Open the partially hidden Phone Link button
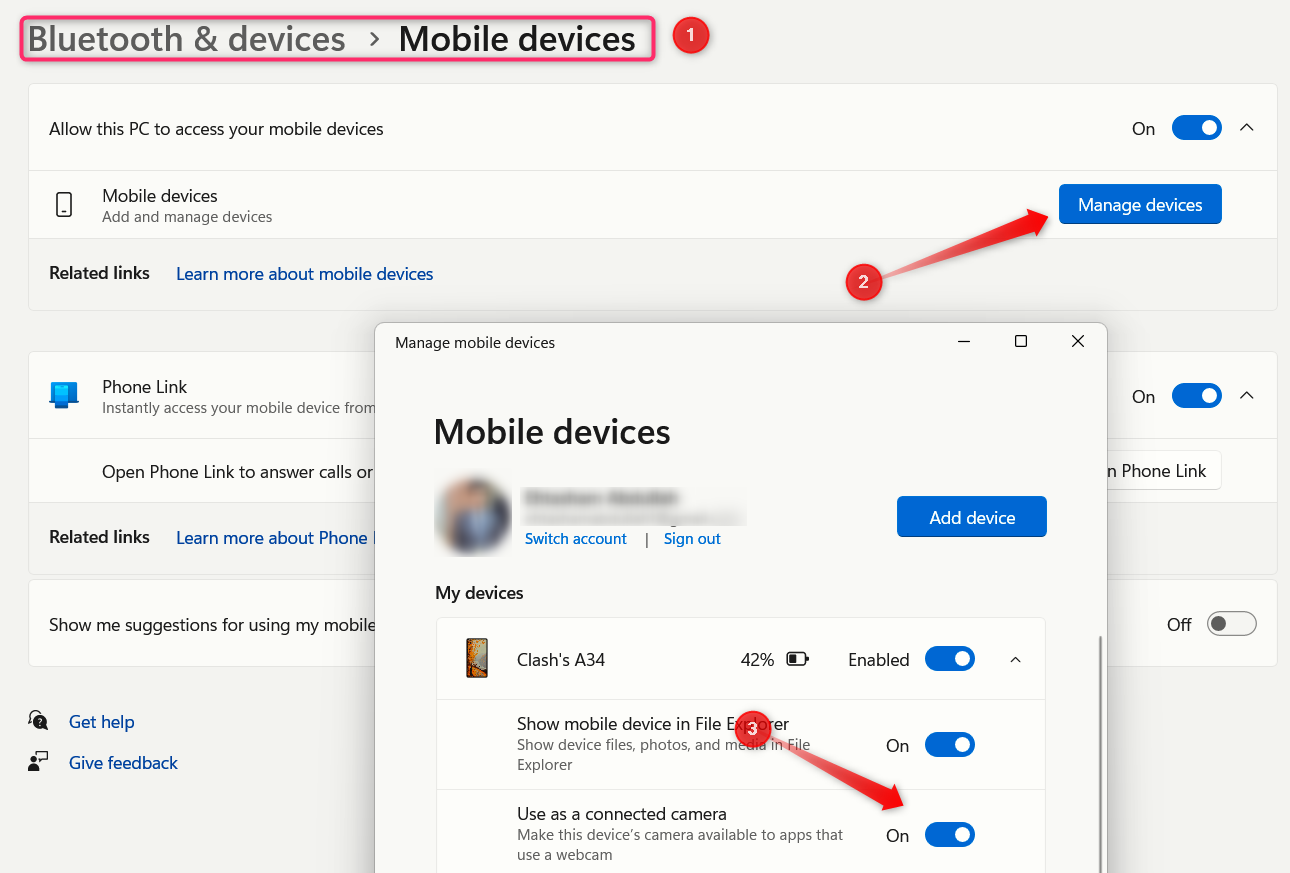The image size is (1290, 873). click(1163, 471)
